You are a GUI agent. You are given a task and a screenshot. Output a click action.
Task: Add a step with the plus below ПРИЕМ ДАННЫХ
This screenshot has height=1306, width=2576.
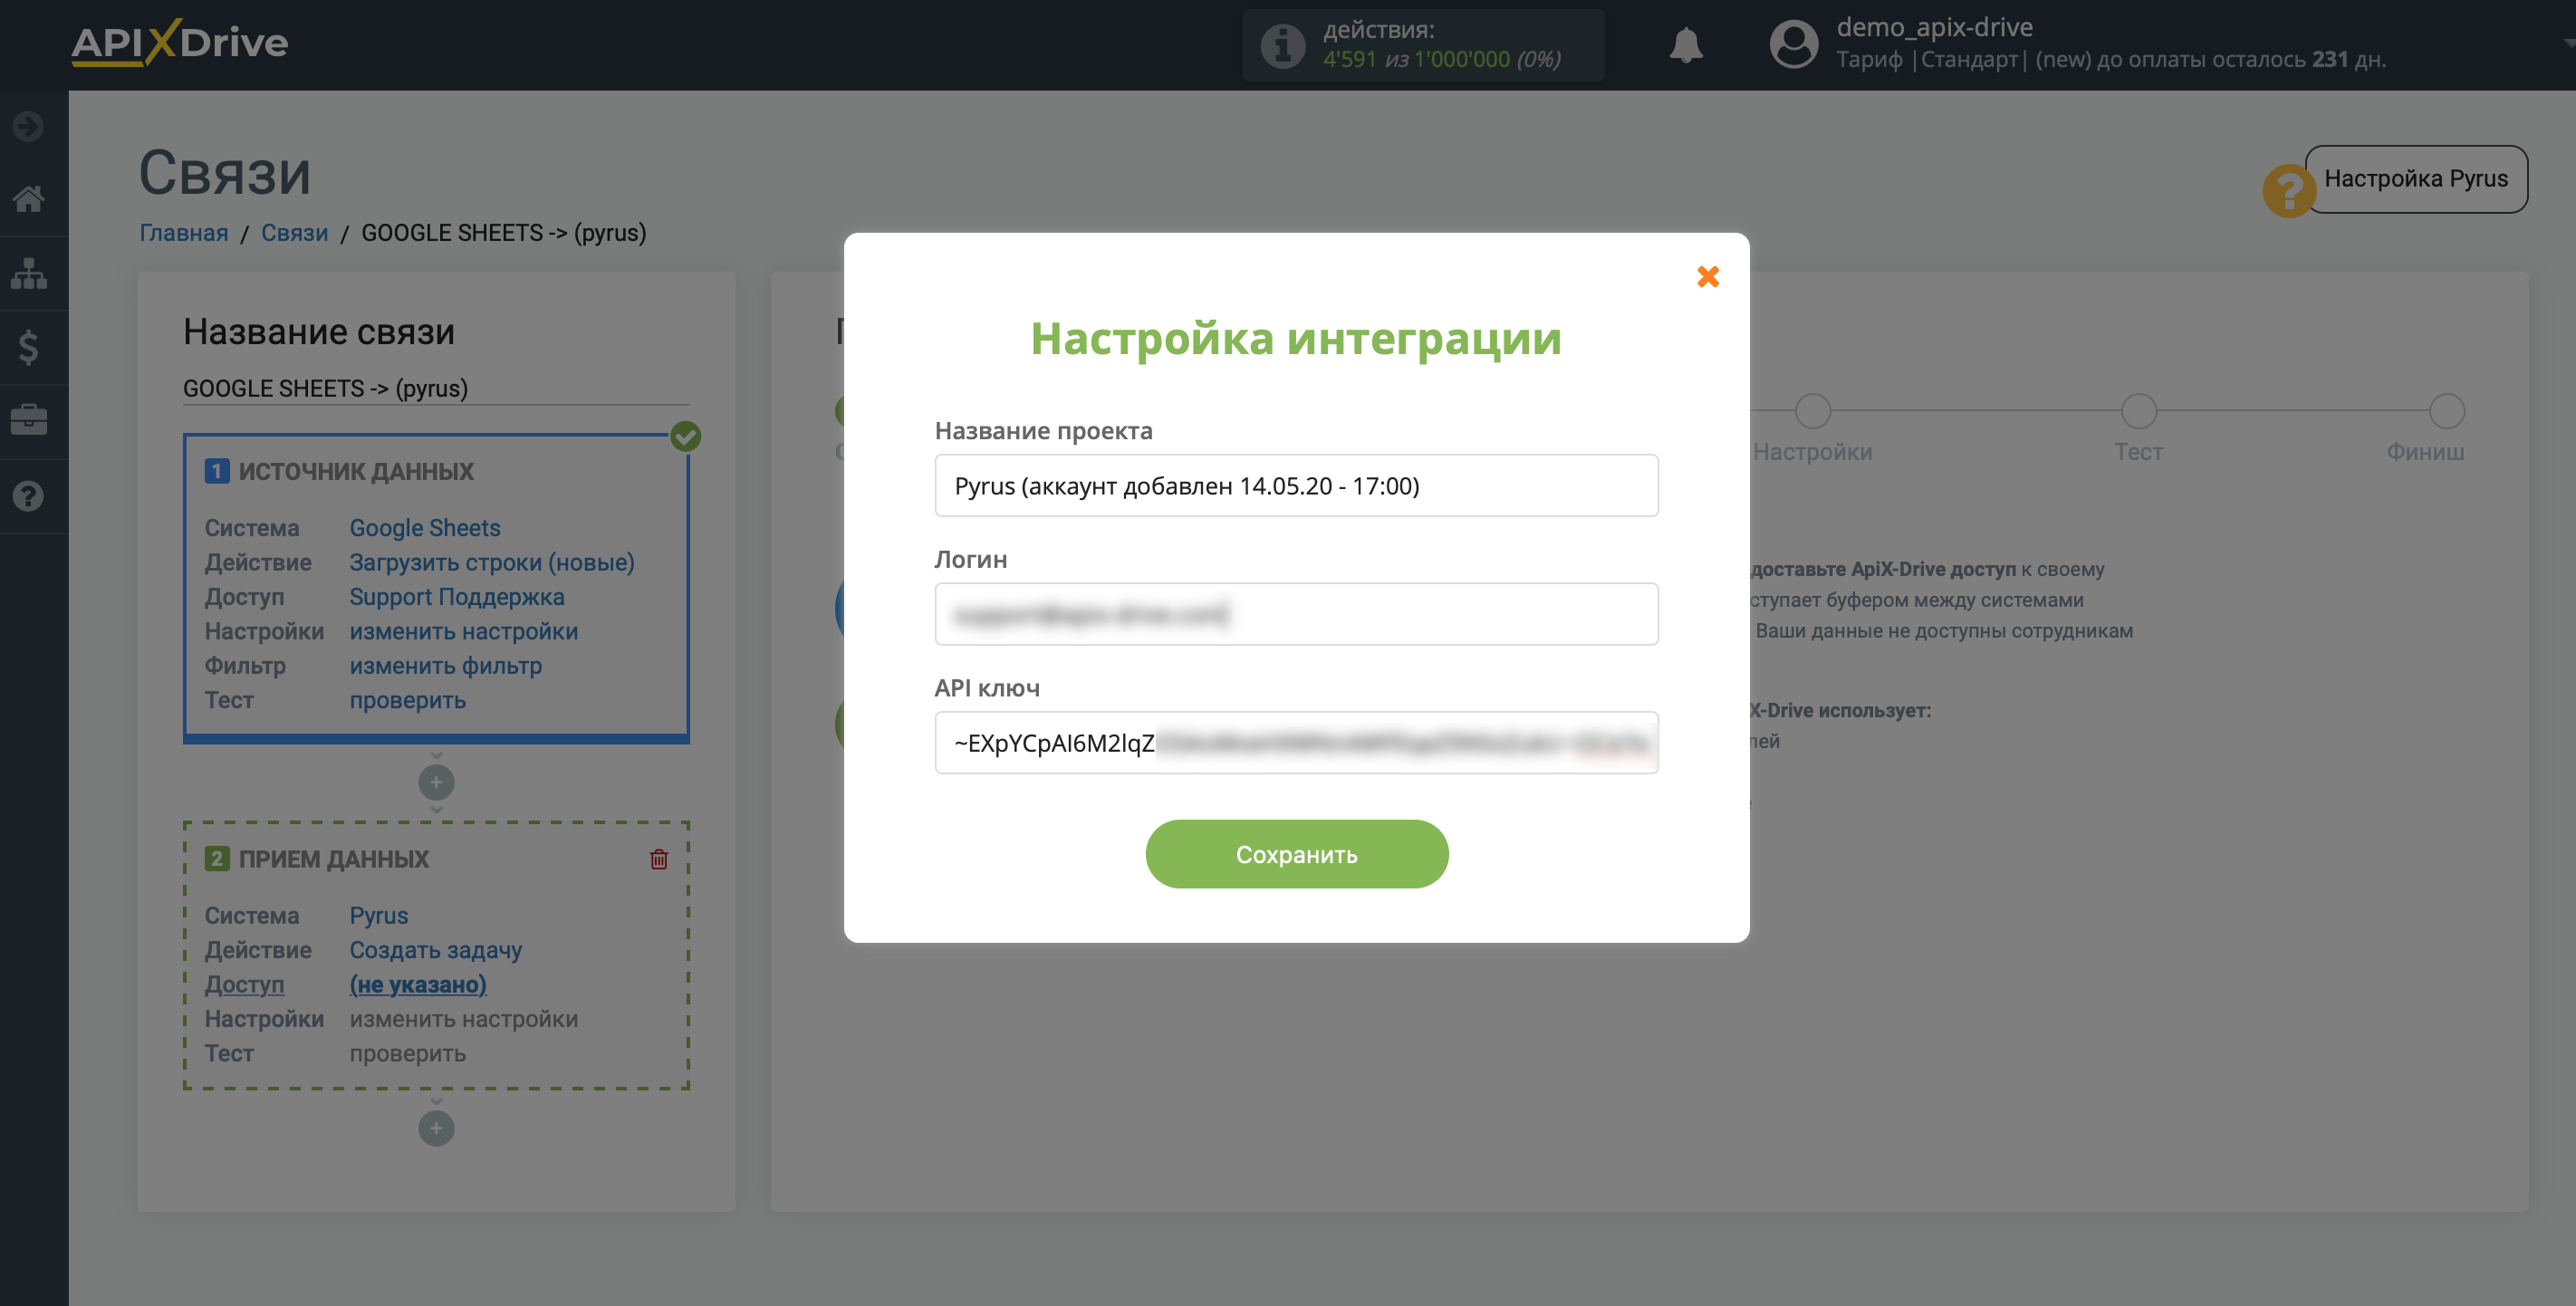pyautogui.click(x=436, y=1128)
